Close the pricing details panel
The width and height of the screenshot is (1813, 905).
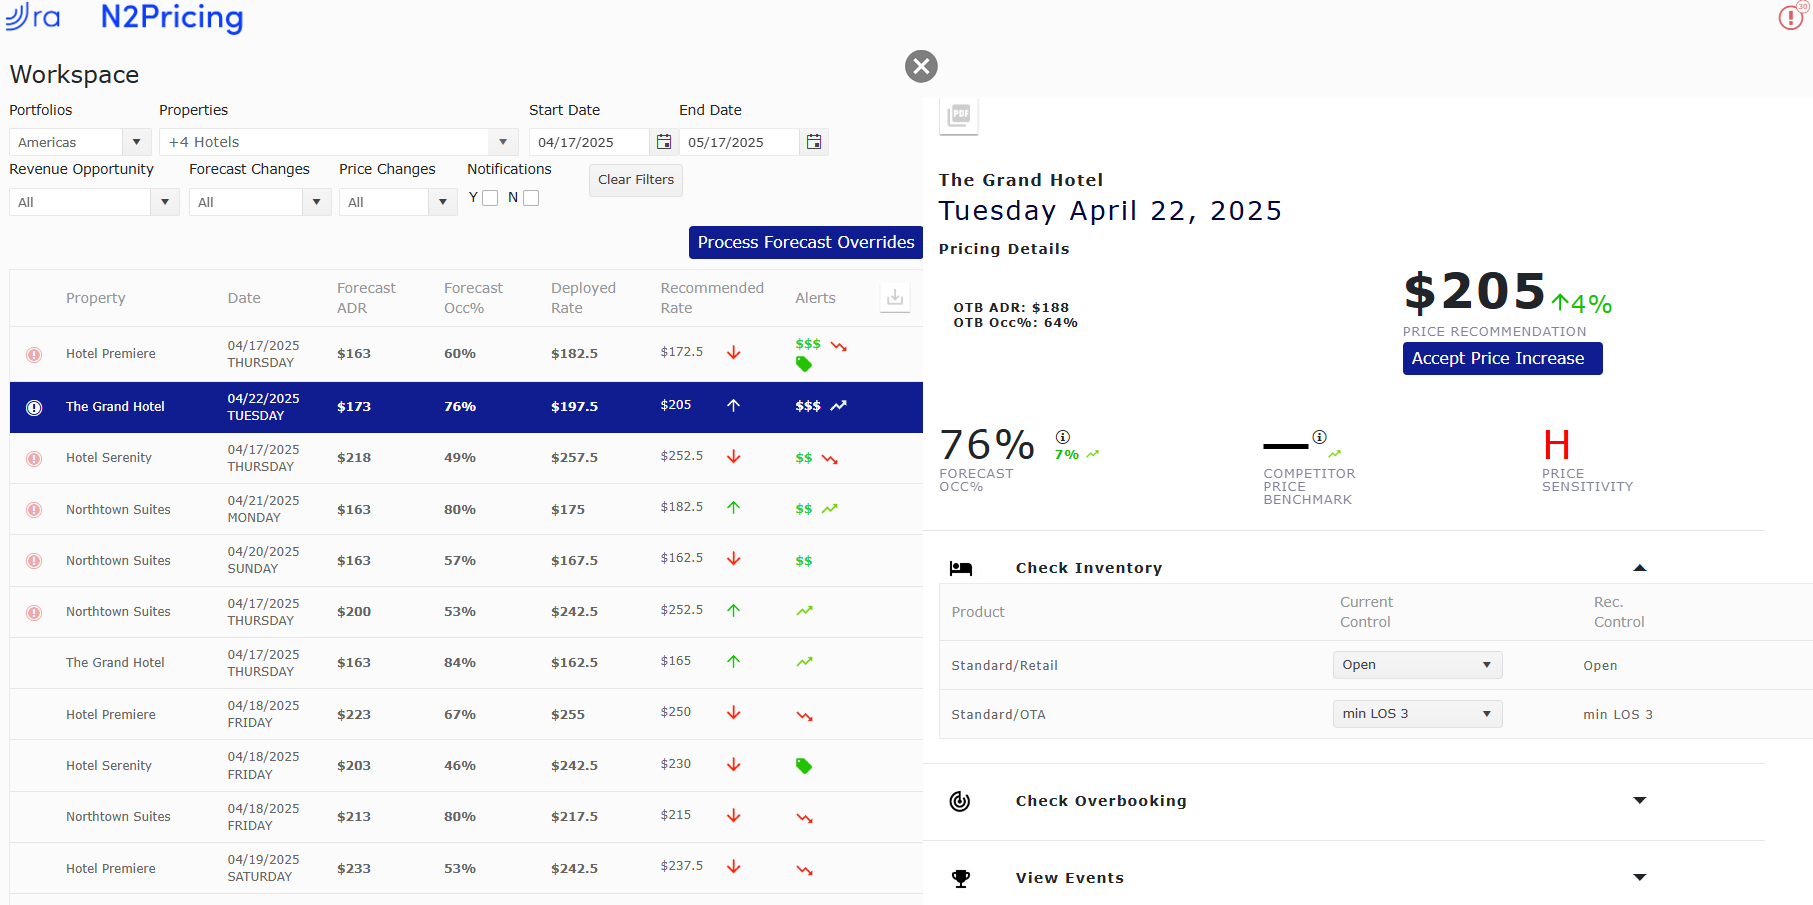click(x=921, y=66)
